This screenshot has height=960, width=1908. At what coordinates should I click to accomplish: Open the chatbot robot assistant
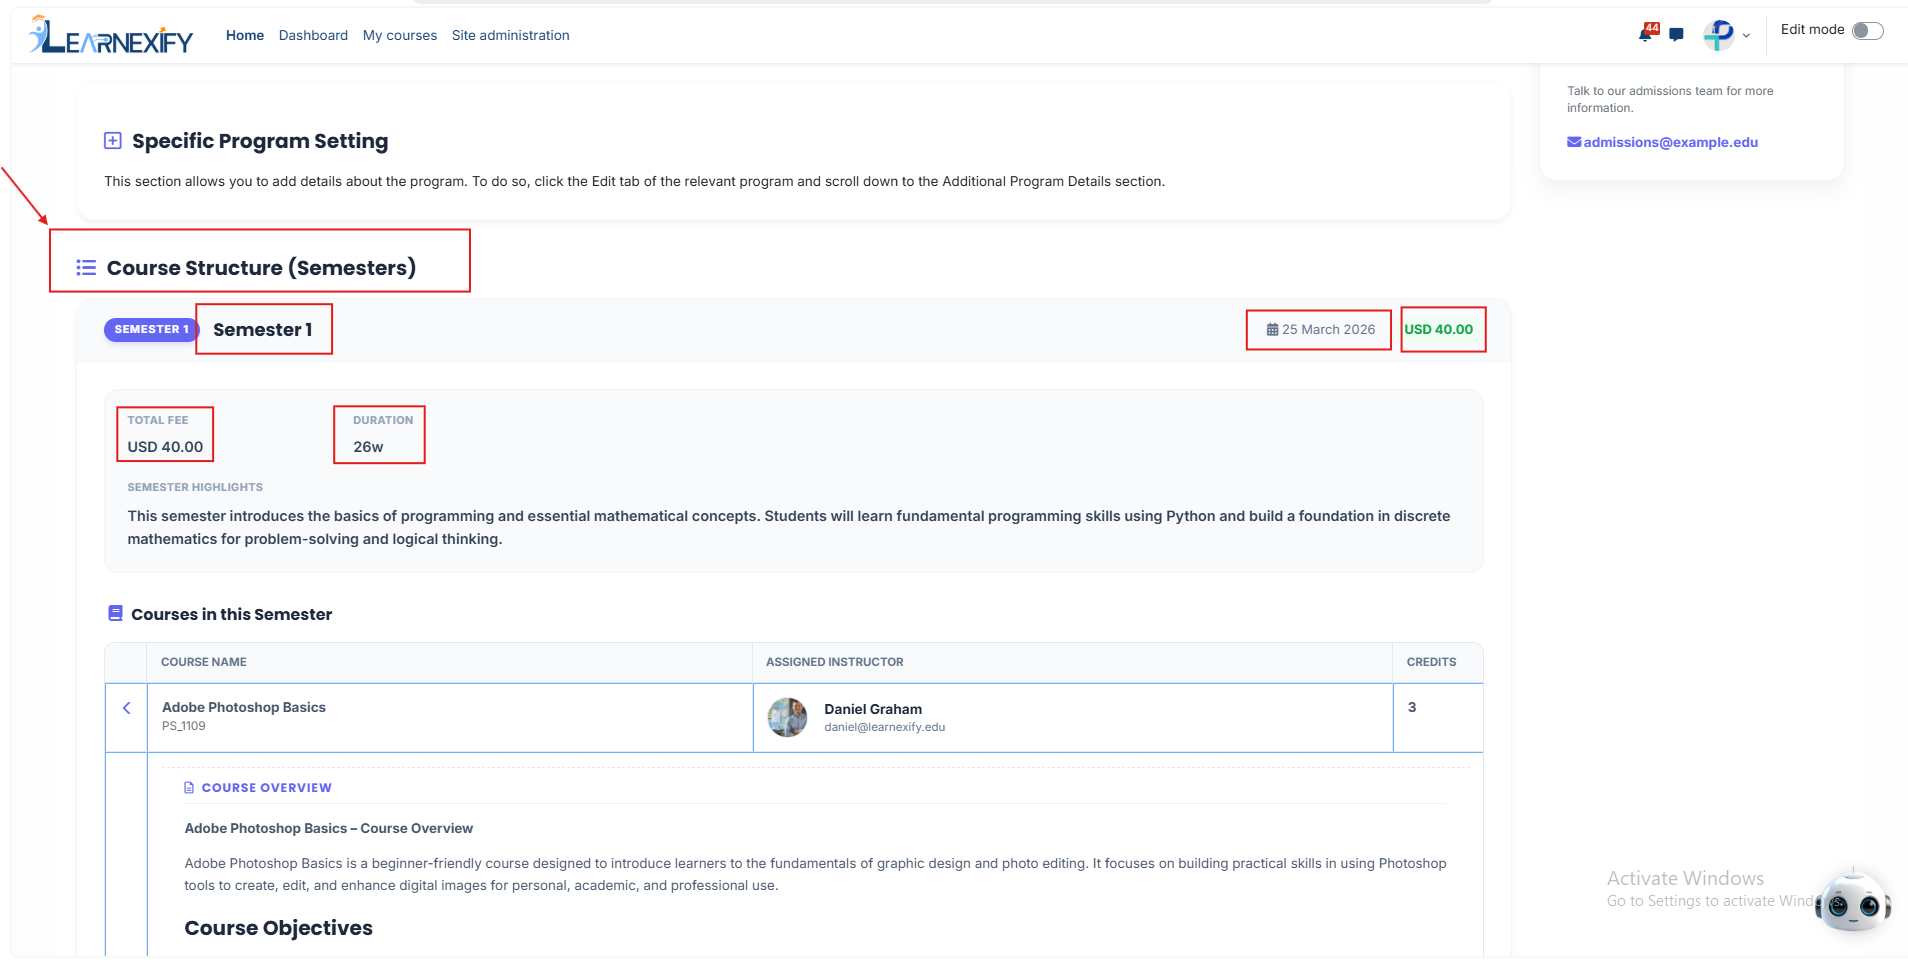point(1853,902)
